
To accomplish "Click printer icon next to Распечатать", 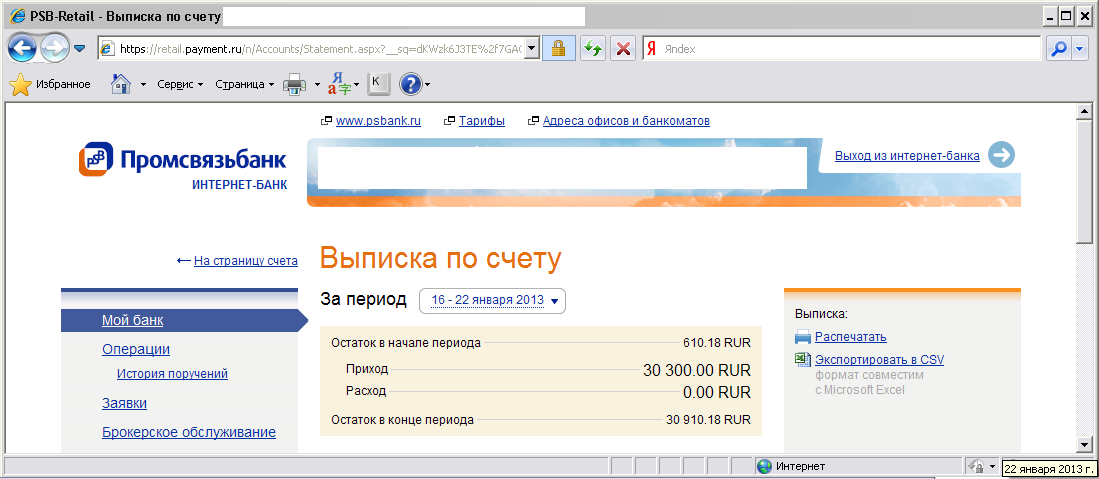I will click(x=803, y=337).
